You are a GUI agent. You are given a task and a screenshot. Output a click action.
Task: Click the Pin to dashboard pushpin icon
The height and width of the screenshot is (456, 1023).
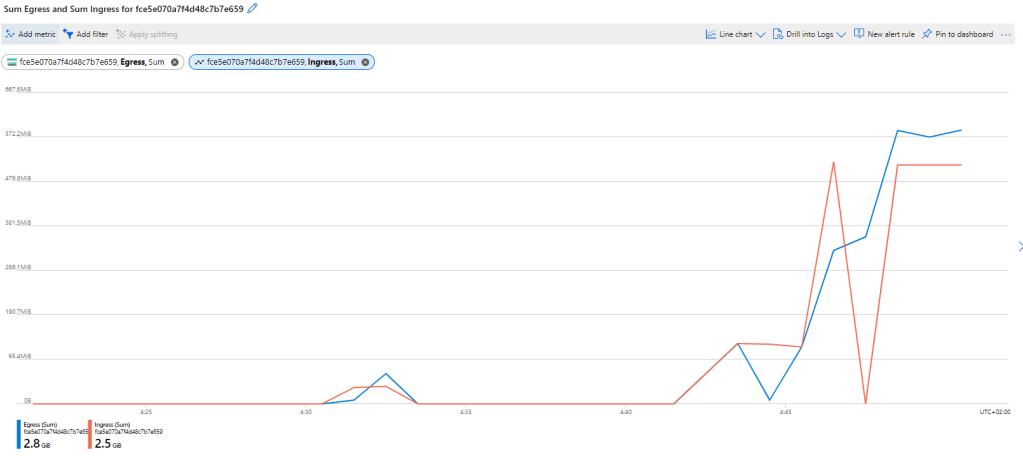(x=927, y=34)
